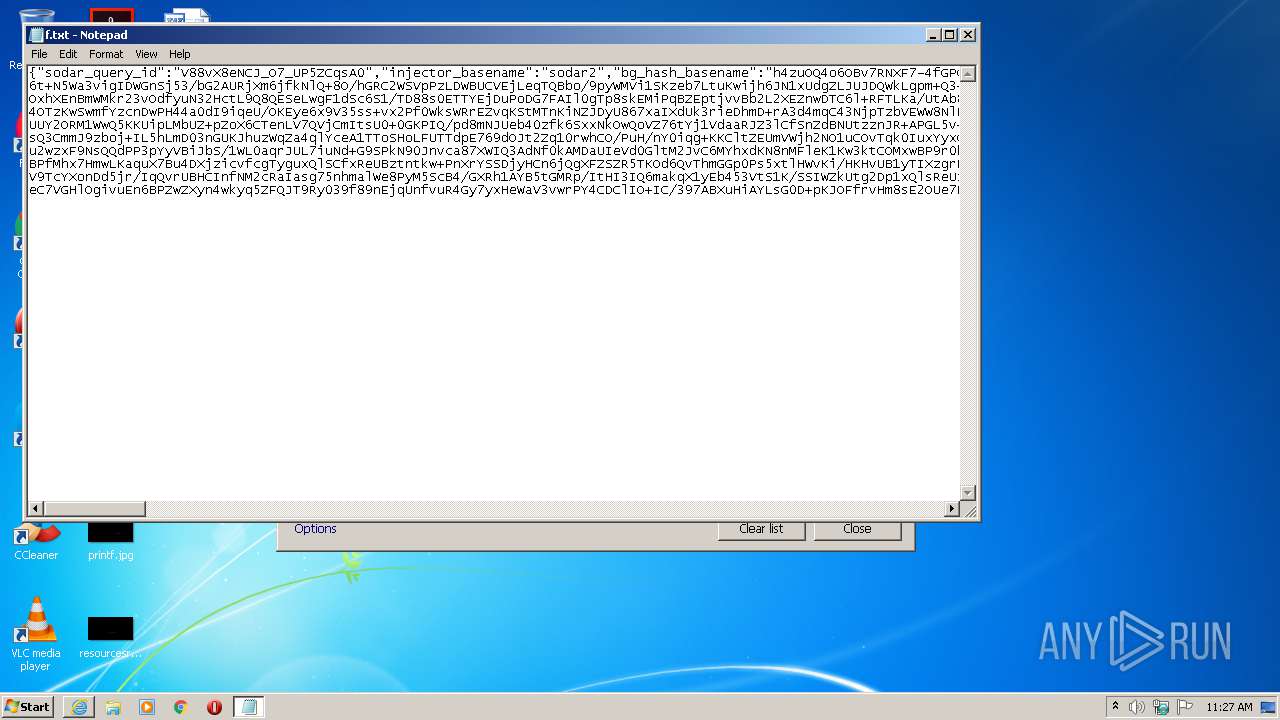This screenshot has width=1280, height=720.
Task: Maximize the Notepad window
Action: [950, 34]
